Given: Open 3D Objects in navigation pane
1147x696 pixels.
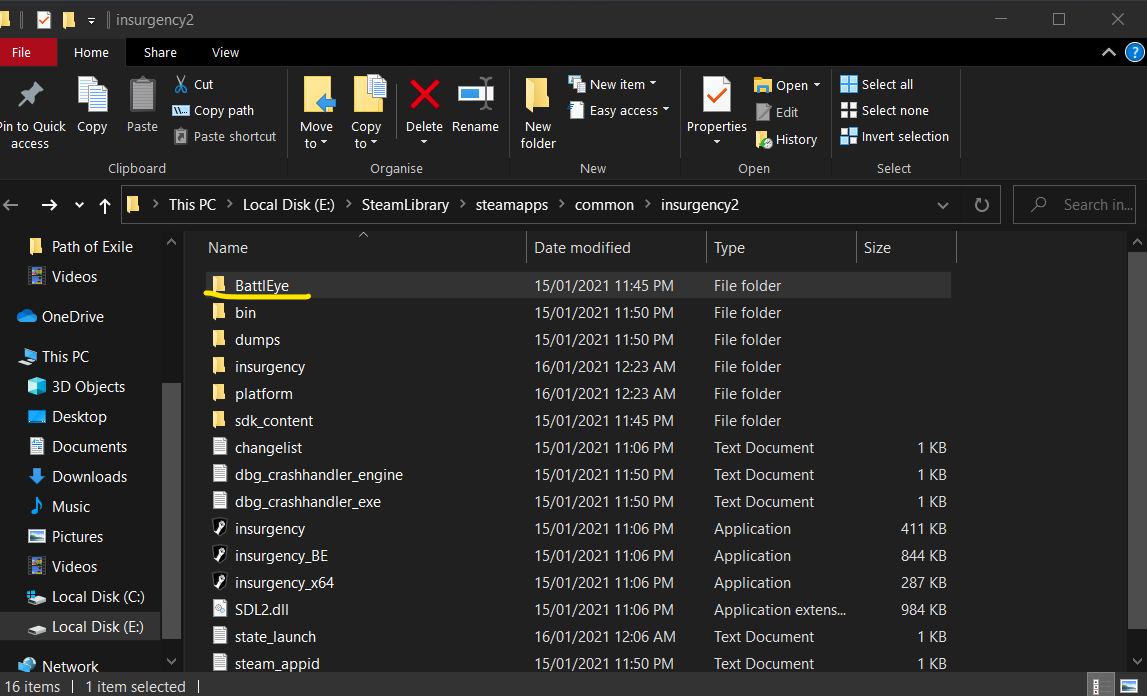Looking at the screenshot, I should pyautogui.click(x=88, y=386).
